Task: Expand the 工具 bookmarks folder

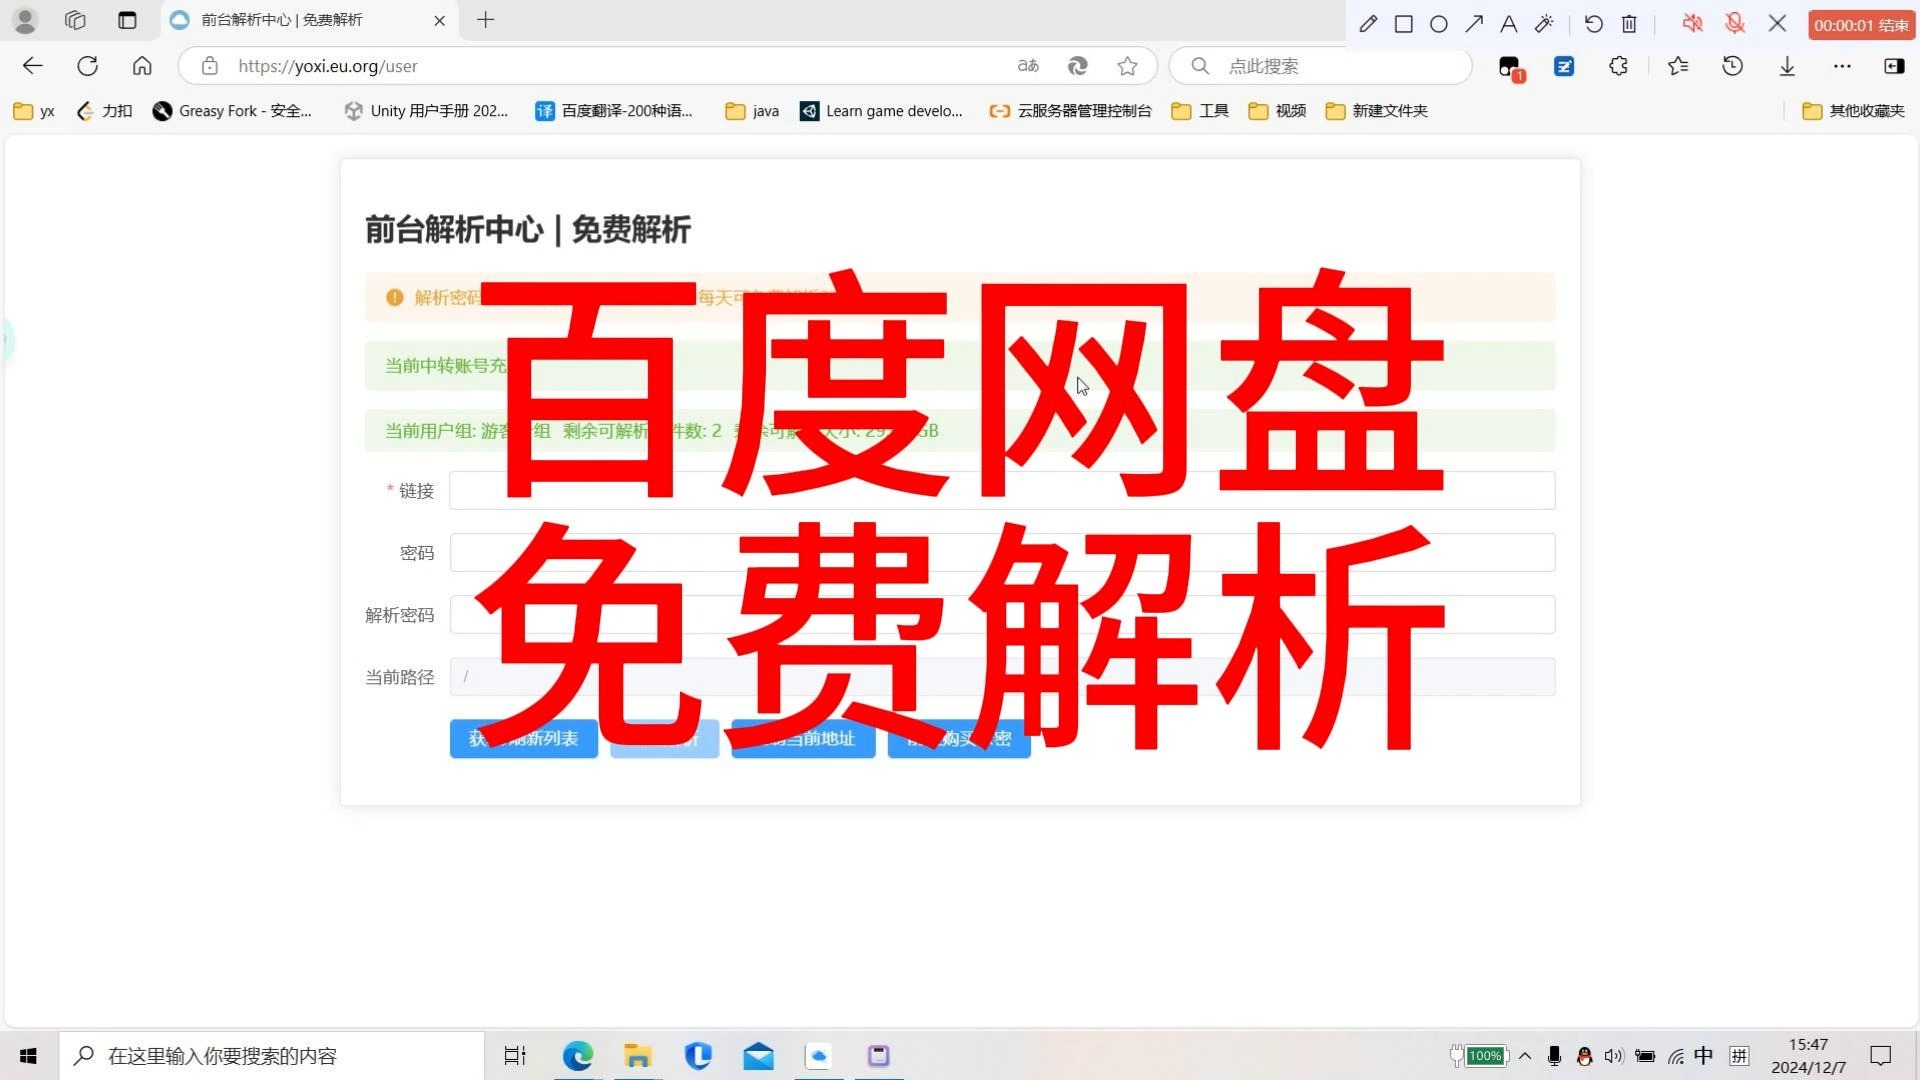Action: pyautogui.click(x=1200, y=111)
